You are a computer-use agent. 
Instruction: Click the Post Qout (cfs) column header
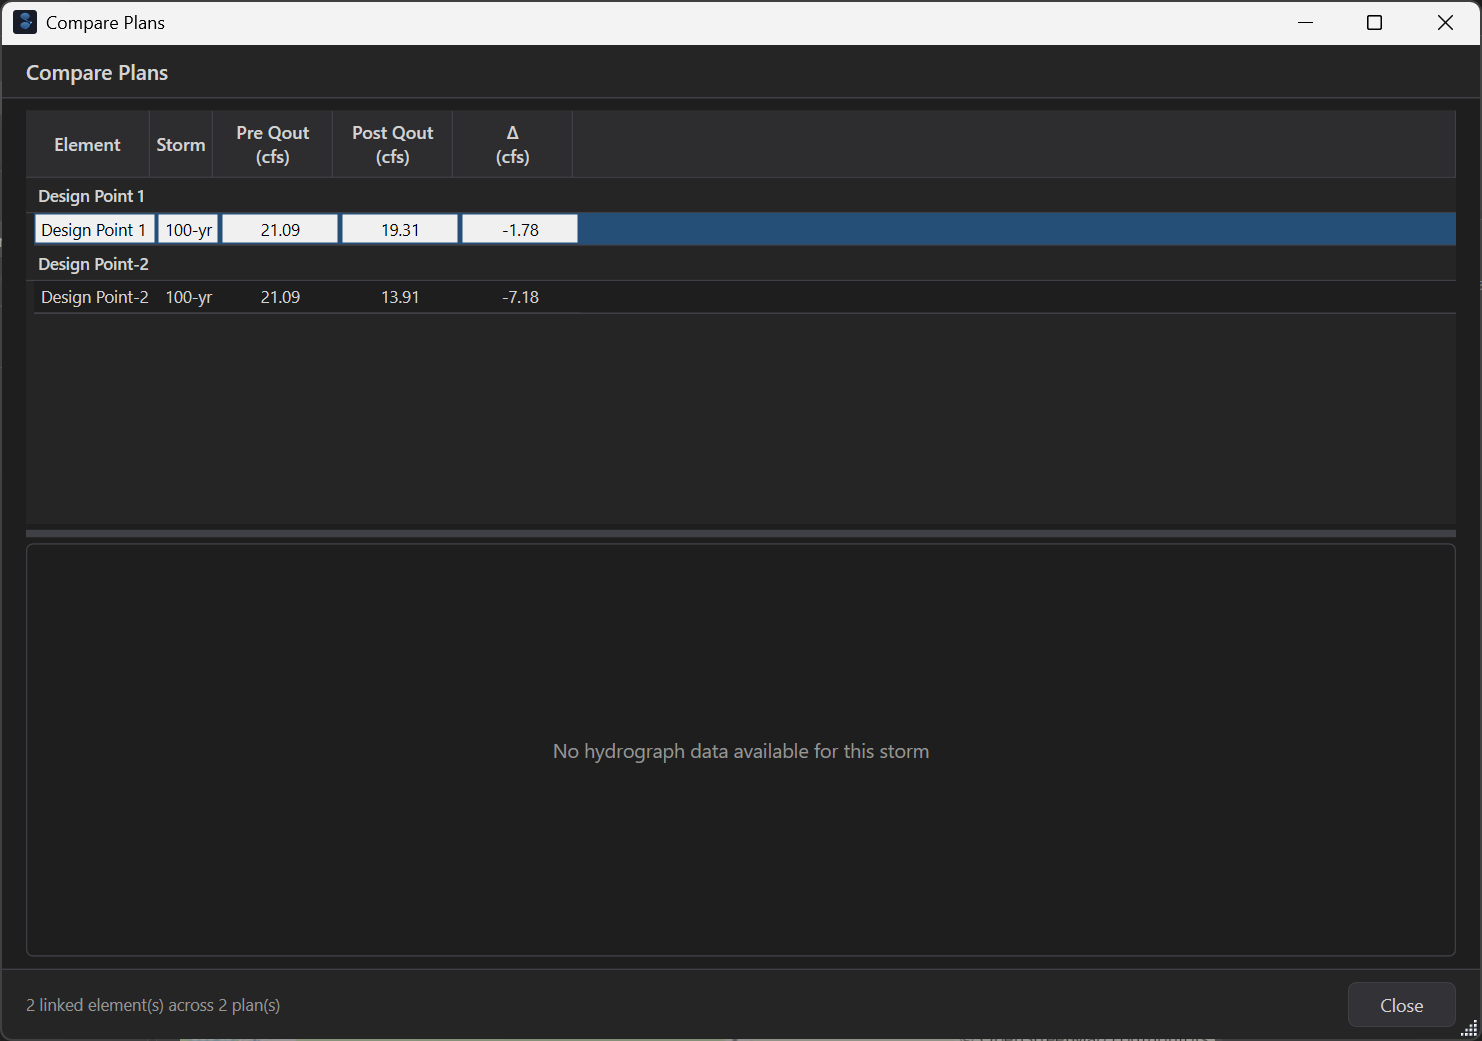click(x=392, y=144)
